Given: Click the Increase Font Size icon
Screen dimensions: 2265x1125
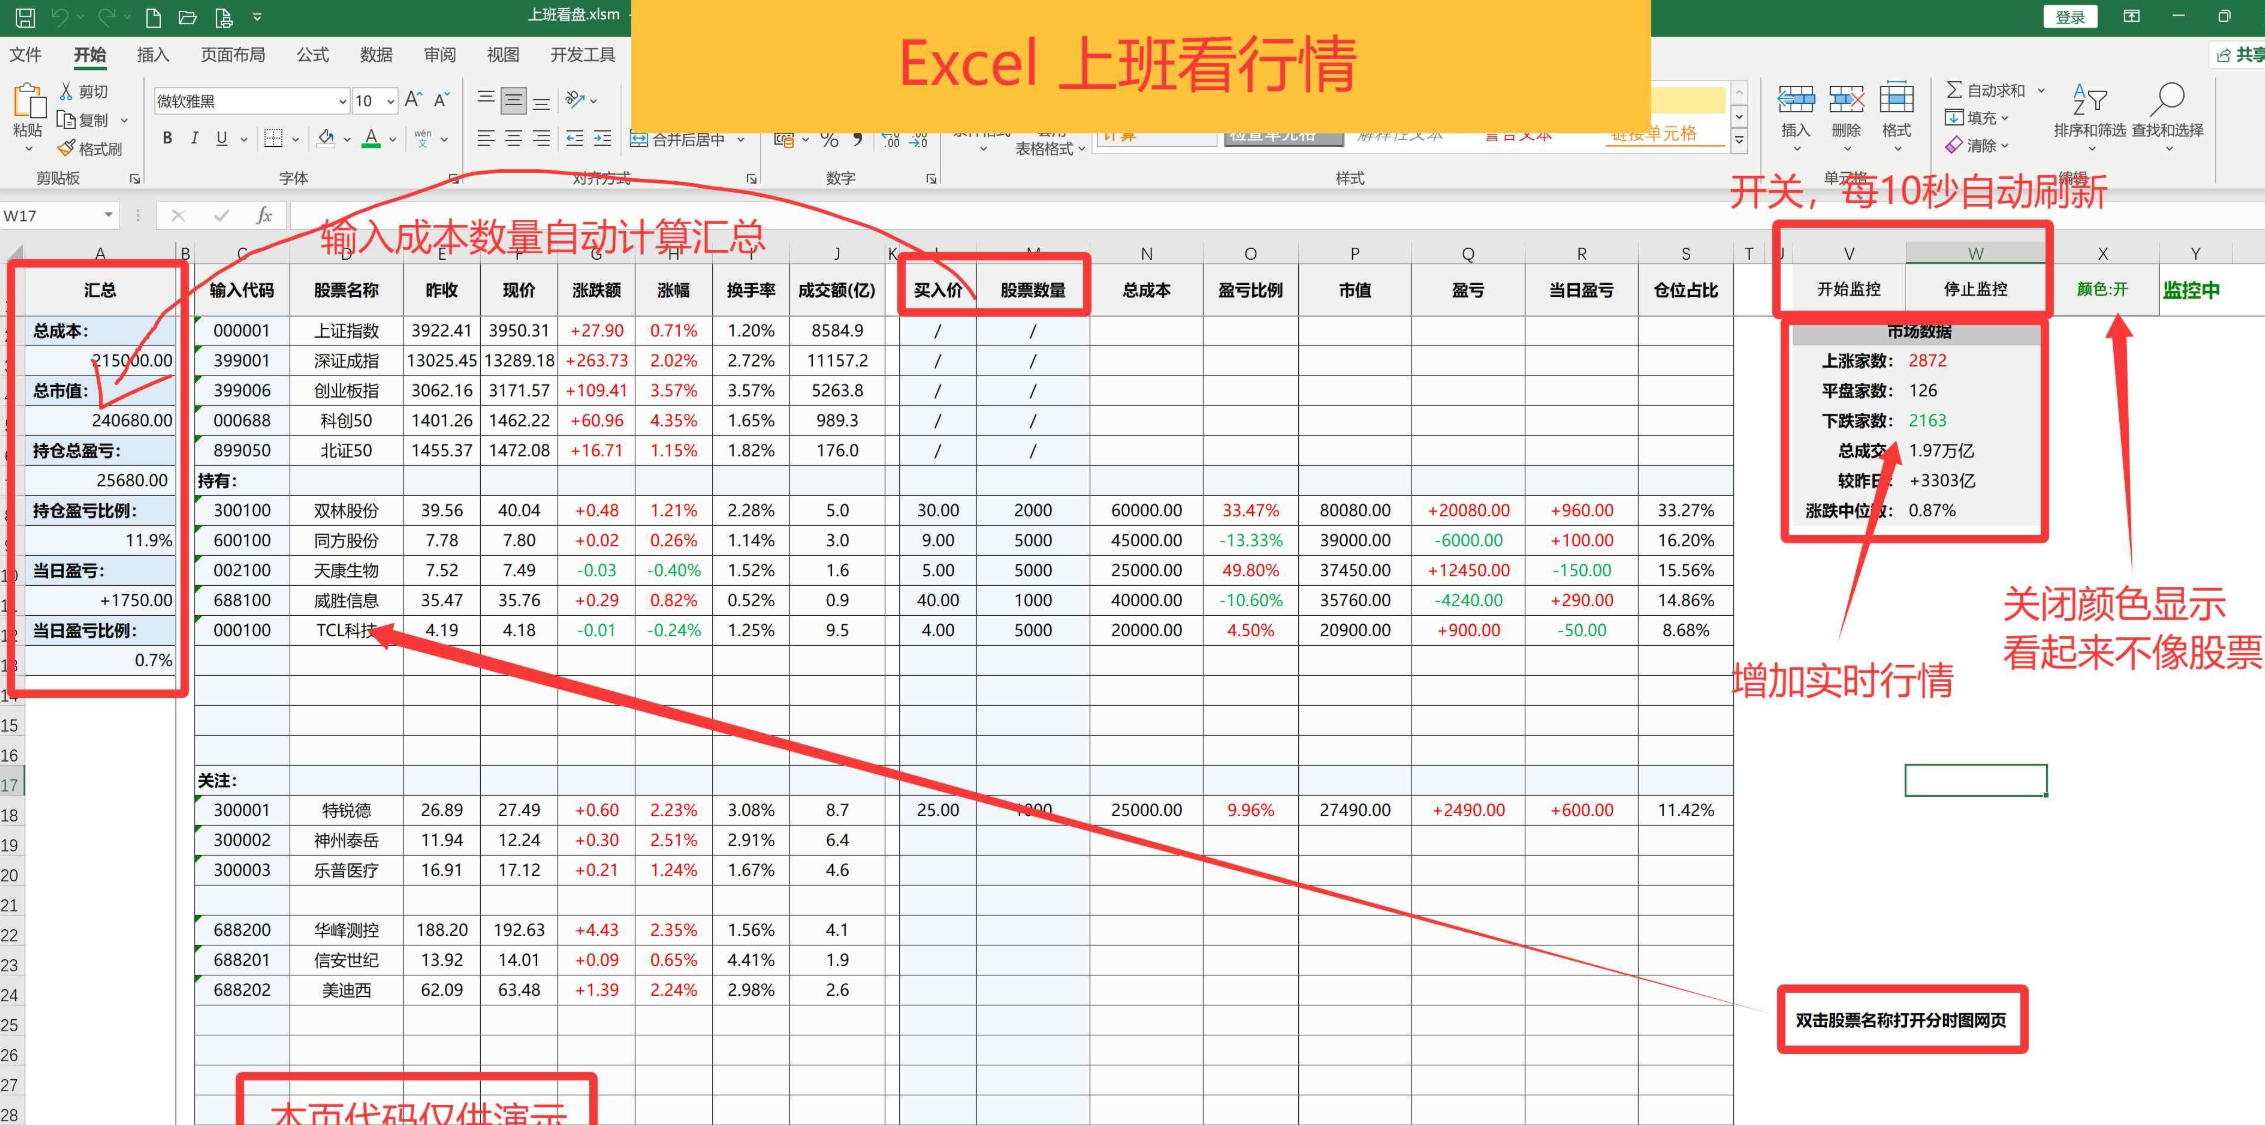Looking at the screenshot, I should (x=413, y=100).
